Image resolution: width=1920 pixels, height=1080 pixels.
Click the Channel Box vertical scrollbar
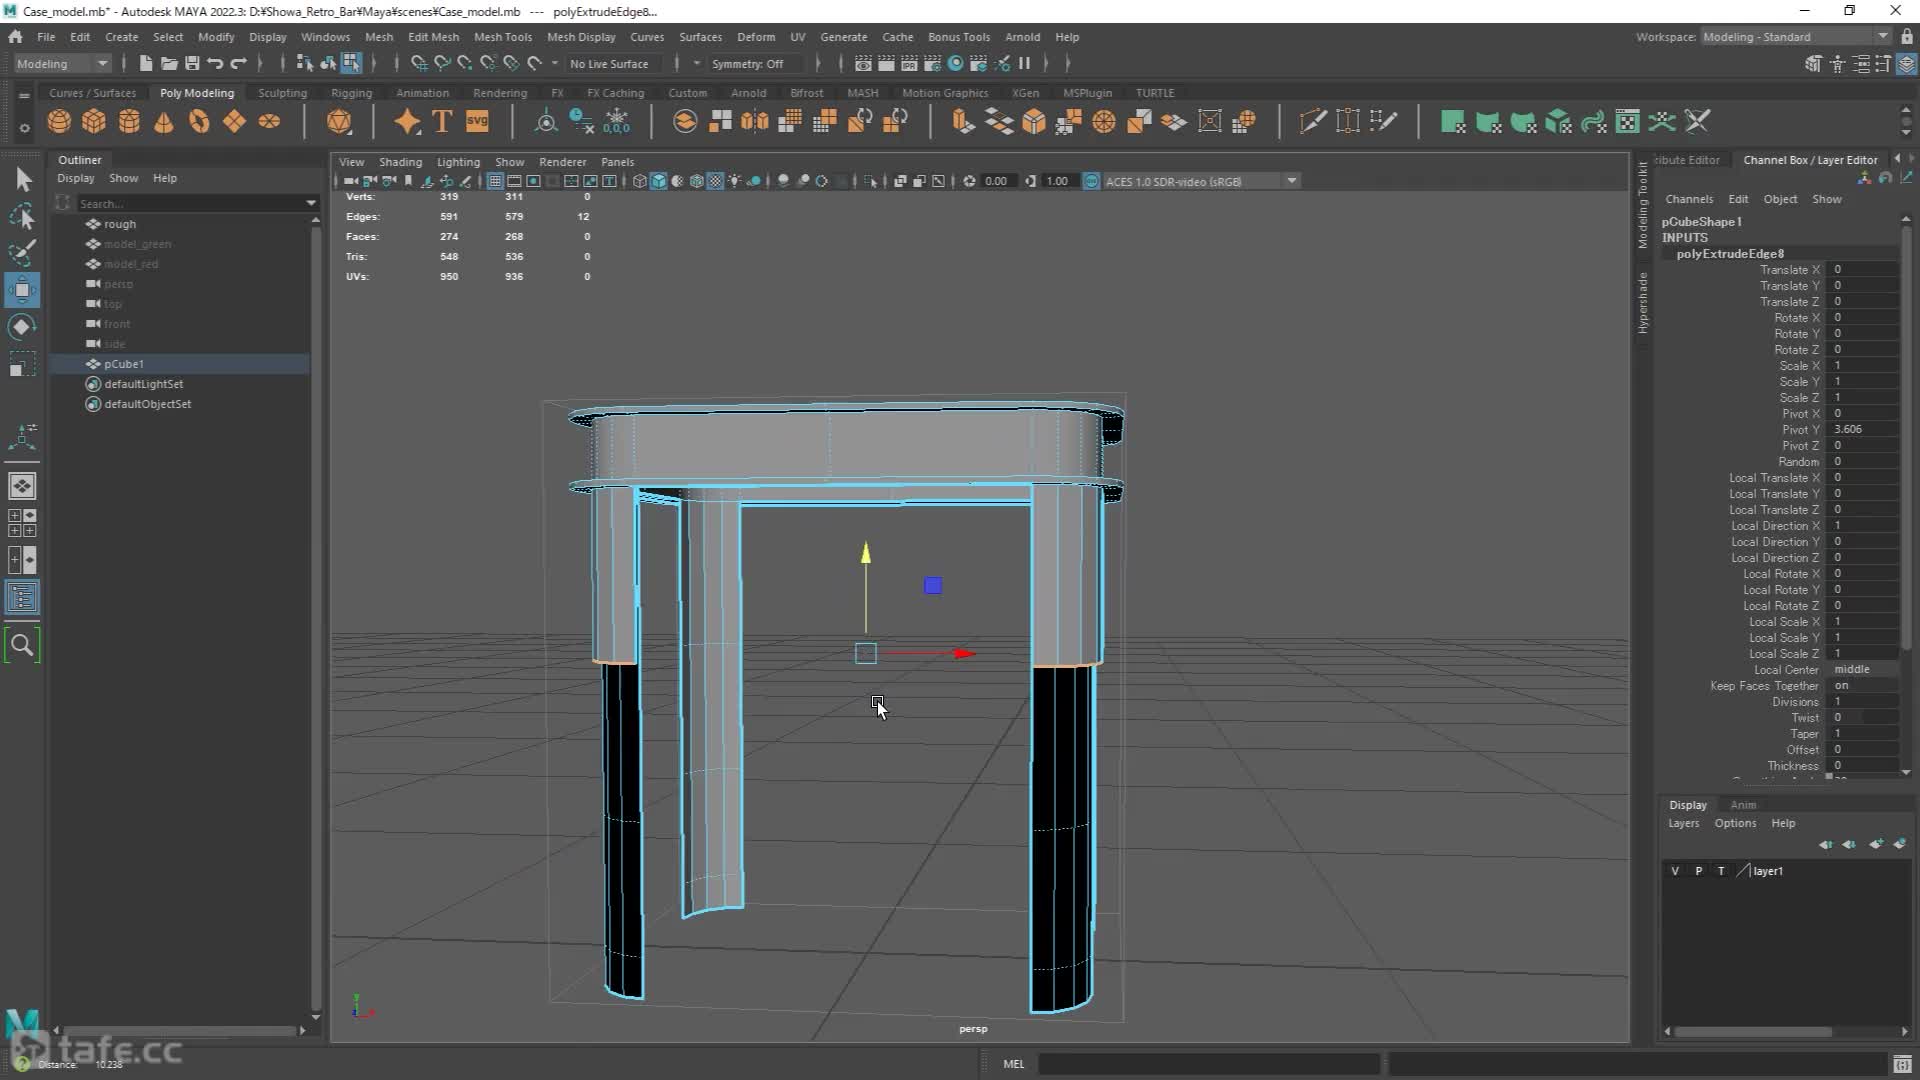click(1906, 440)
